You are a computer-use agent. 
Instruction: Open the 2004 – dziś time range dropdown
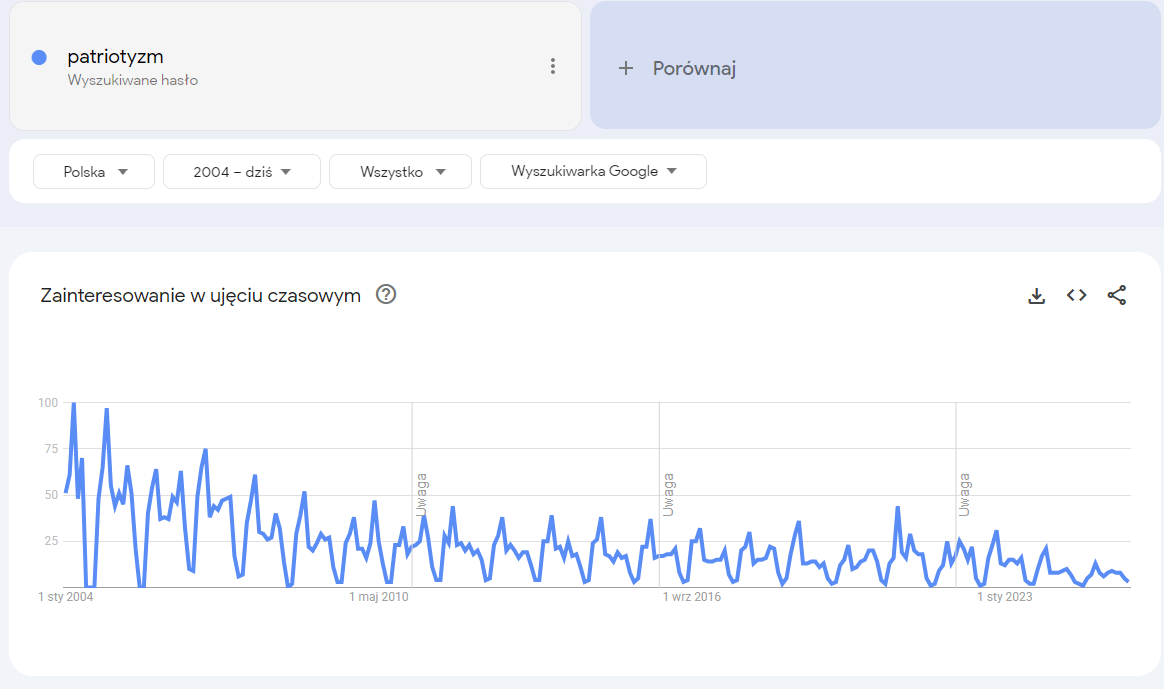pyautogui.click(x=242, y=171)
